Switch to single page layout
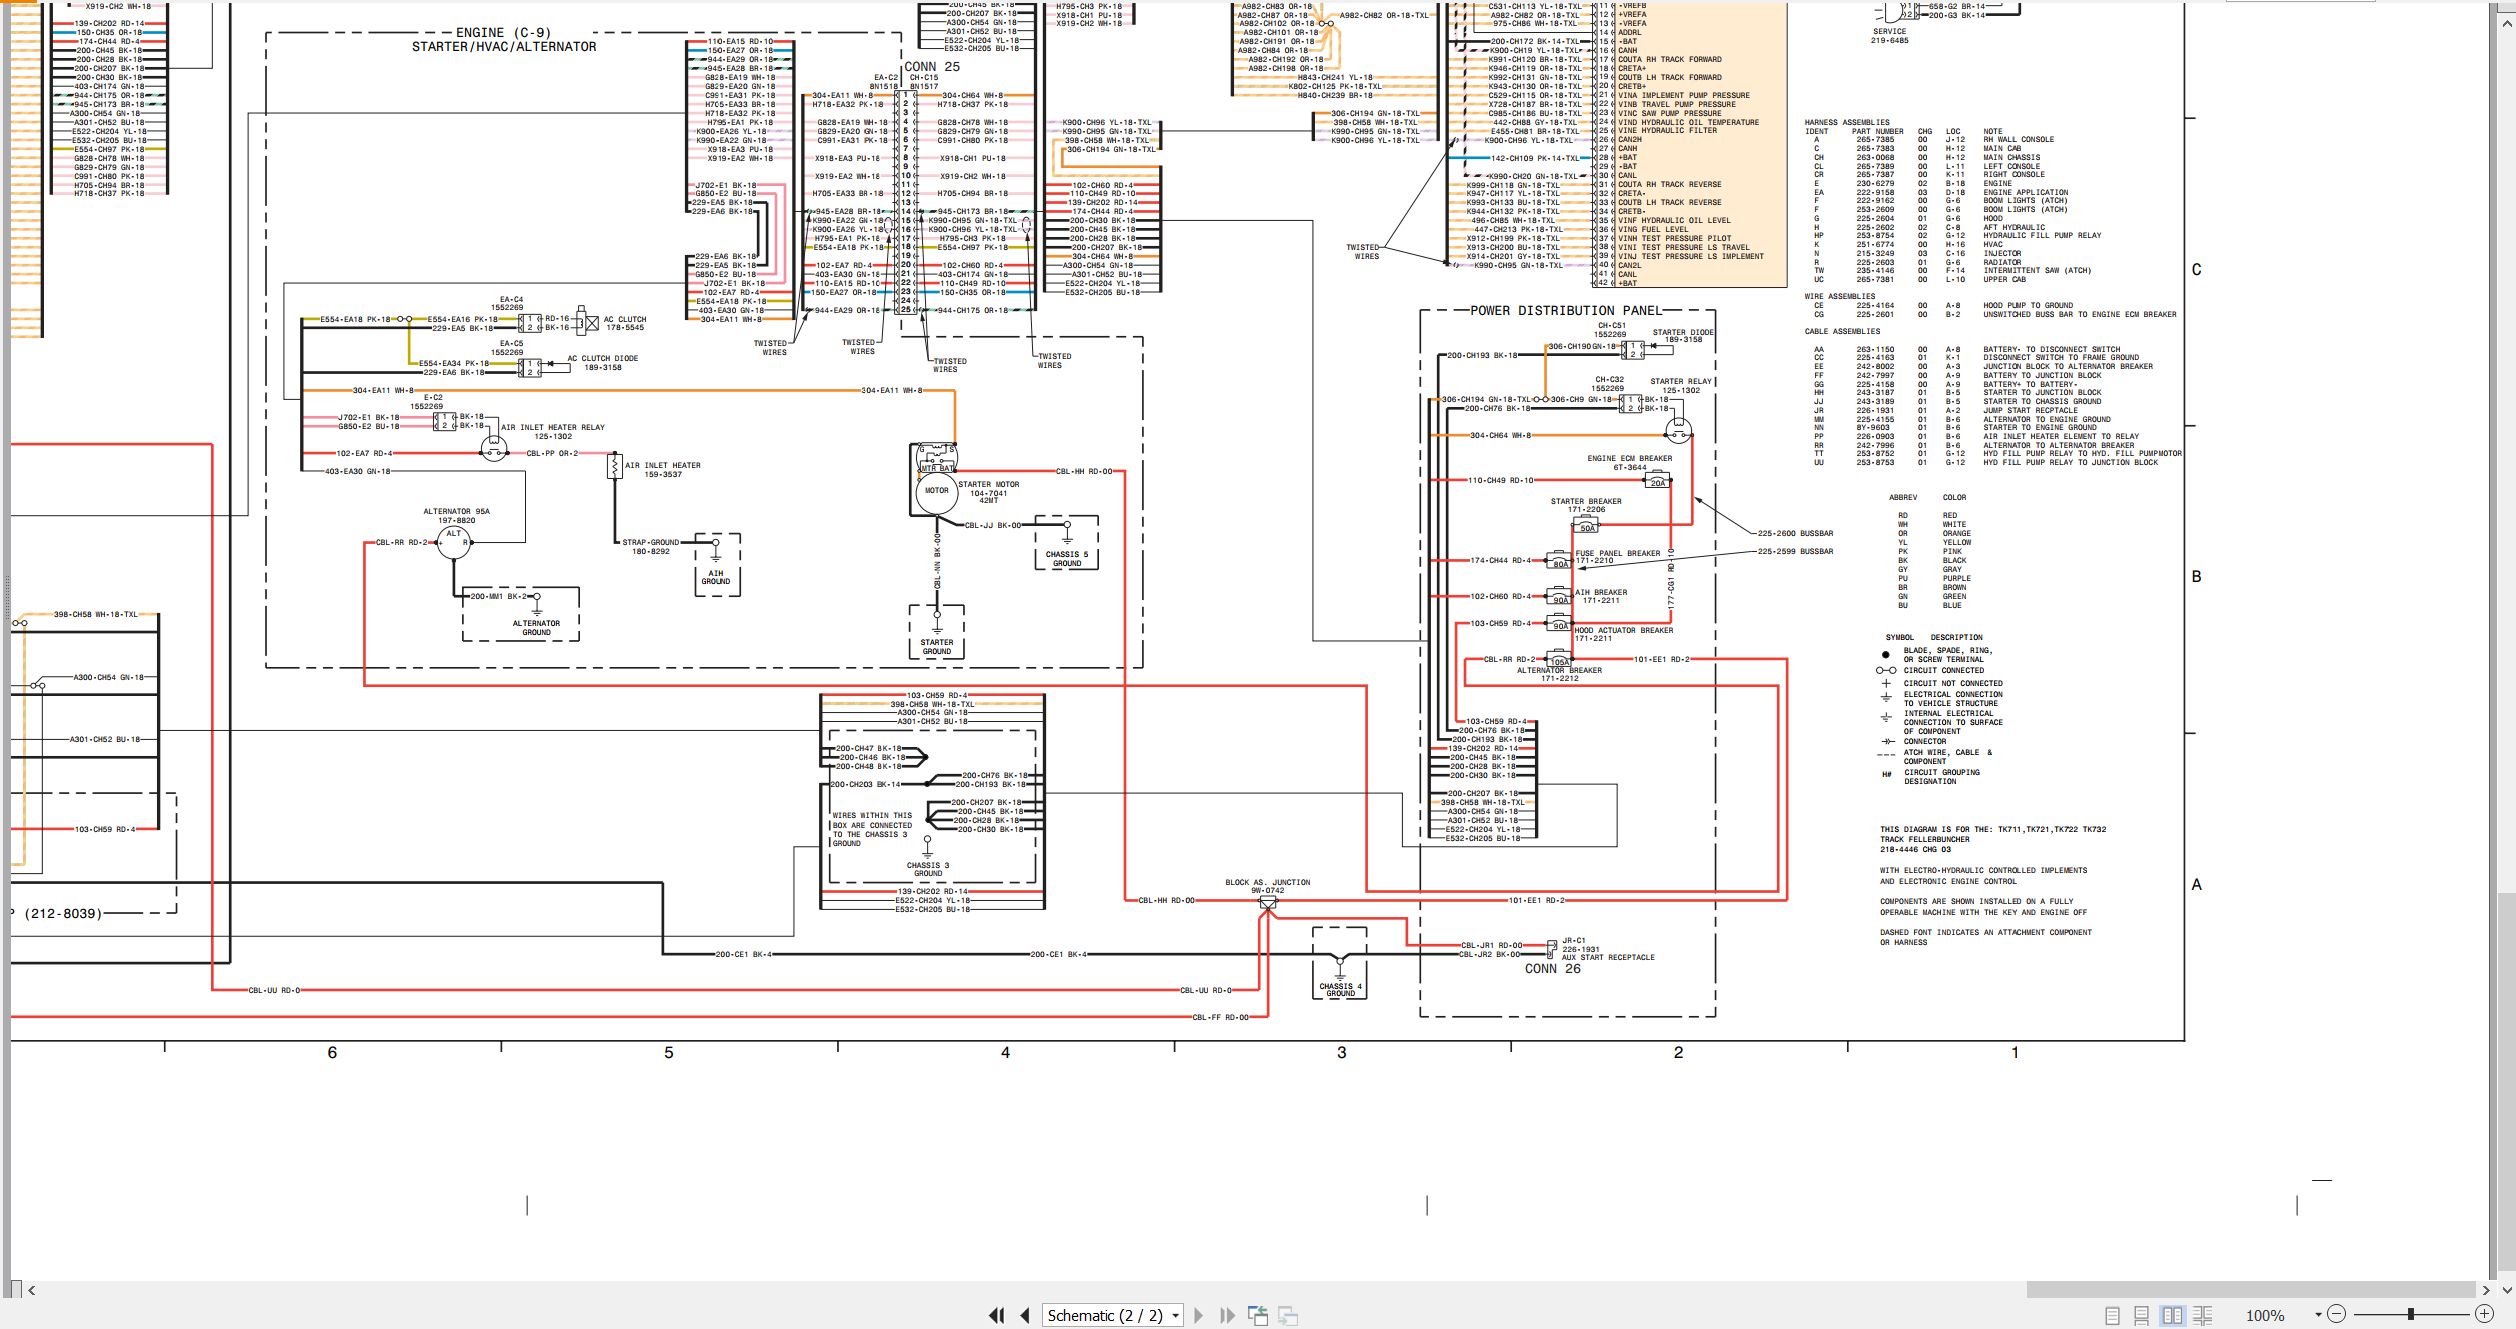This screenshot has width=2516, height=1329. (2112, 1316)
